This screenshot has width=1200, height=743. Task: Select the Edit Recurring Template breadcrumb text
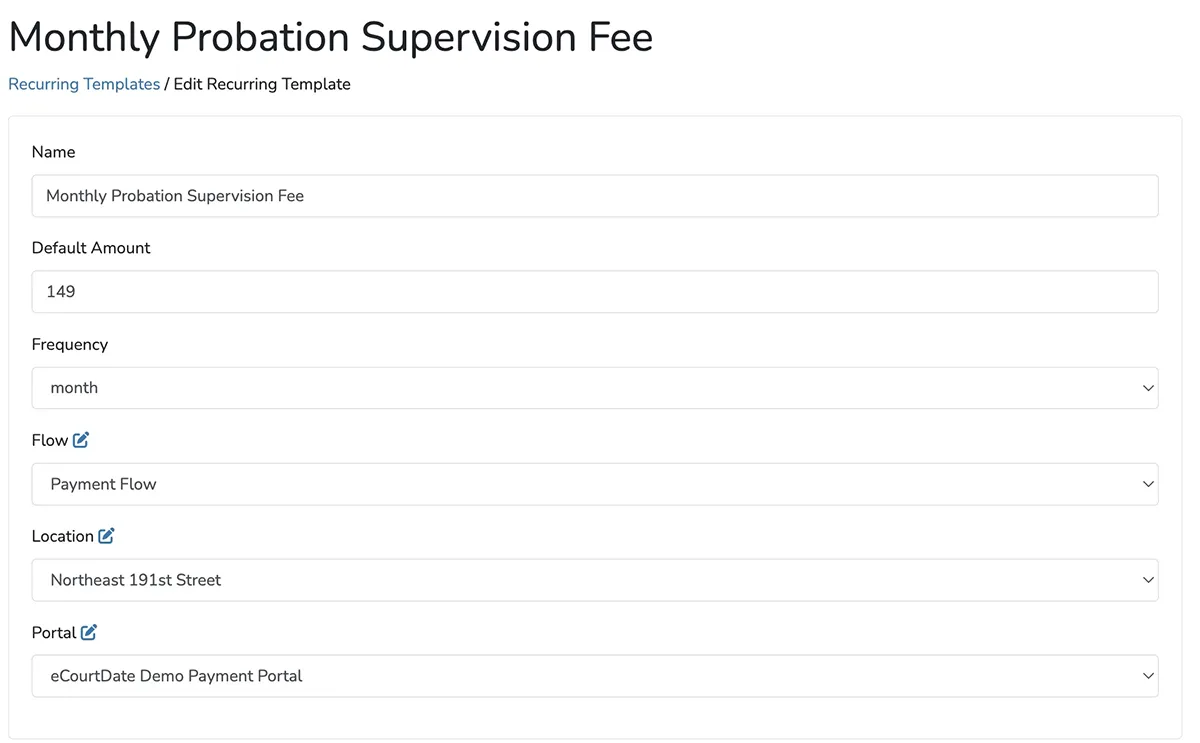pyautogui.click(x=261, y=84)
